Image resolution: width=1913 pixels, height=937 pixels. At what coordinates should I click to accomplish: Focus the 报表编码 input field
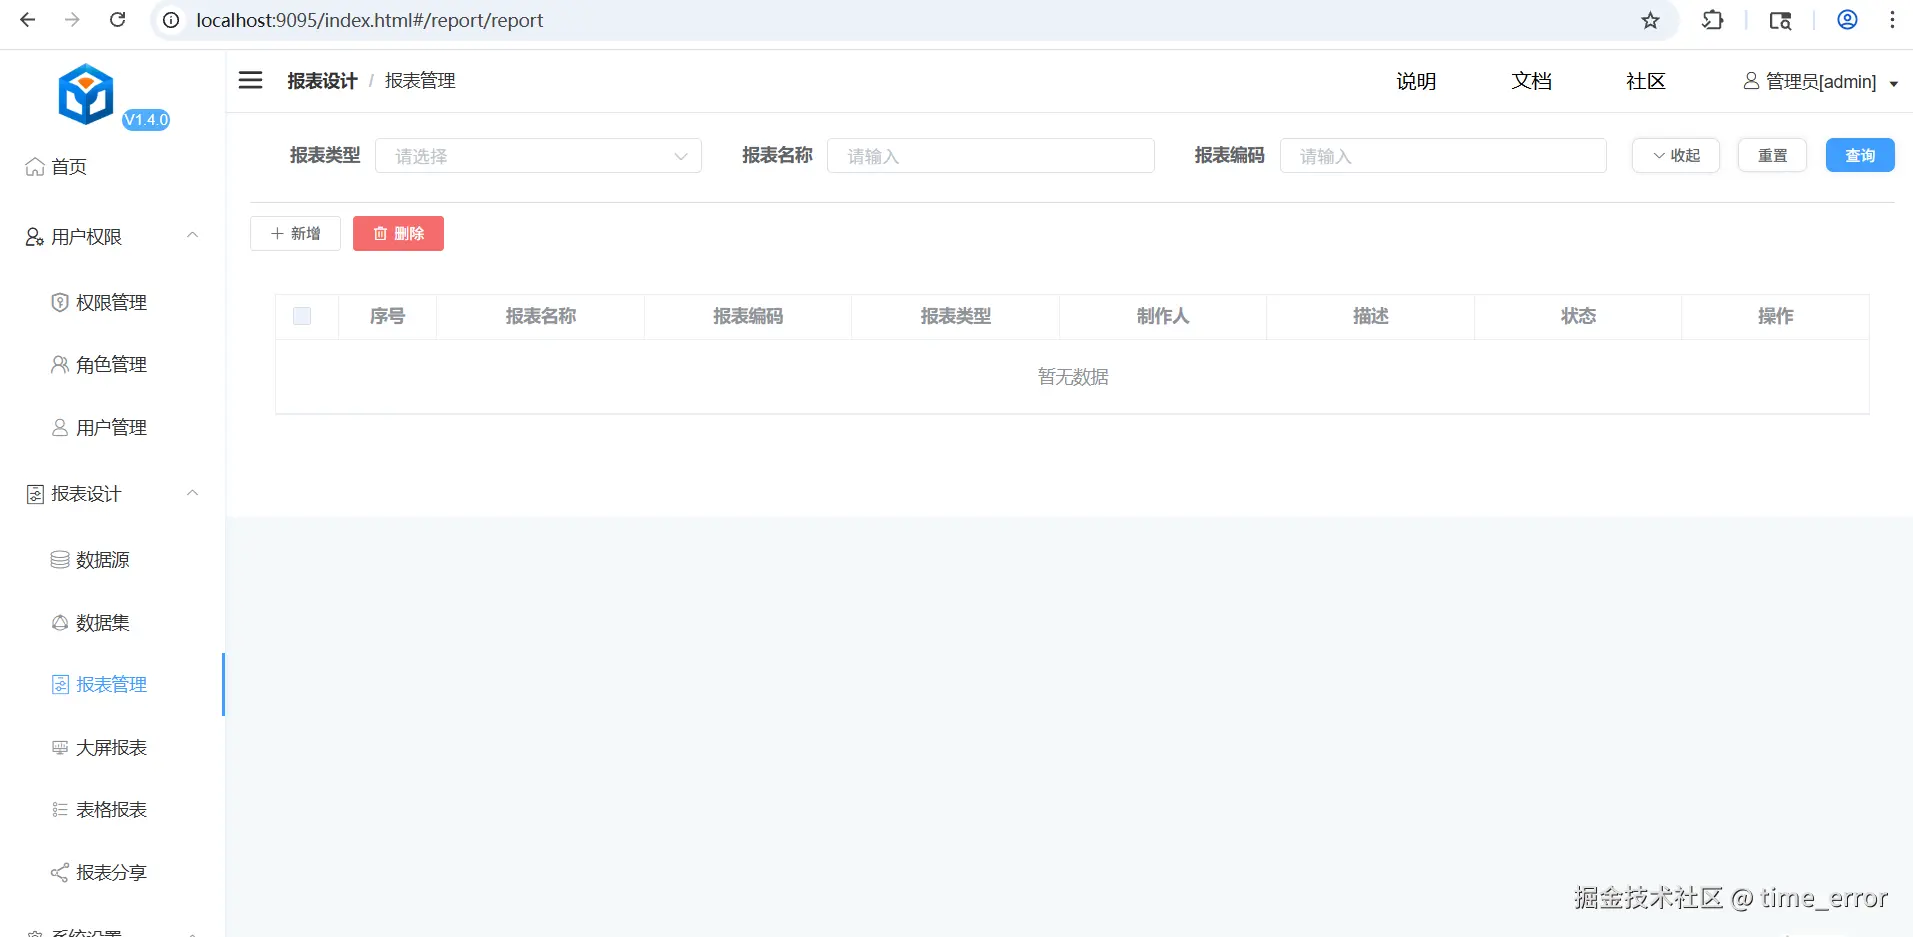1443,156
